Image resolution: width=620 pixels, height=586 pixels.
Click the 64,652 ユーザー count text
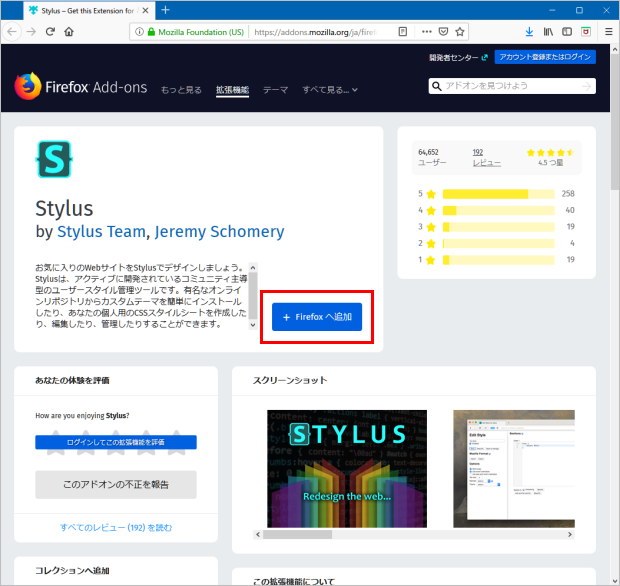432,157
